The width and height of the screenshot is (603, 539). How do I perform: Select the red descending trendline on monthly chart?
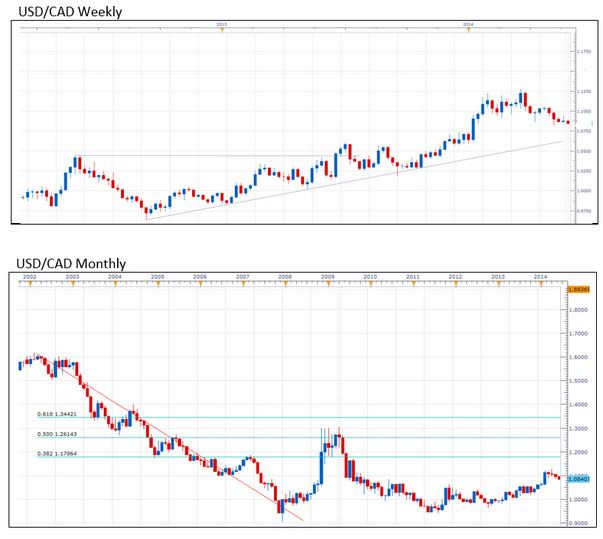(169, 436)
